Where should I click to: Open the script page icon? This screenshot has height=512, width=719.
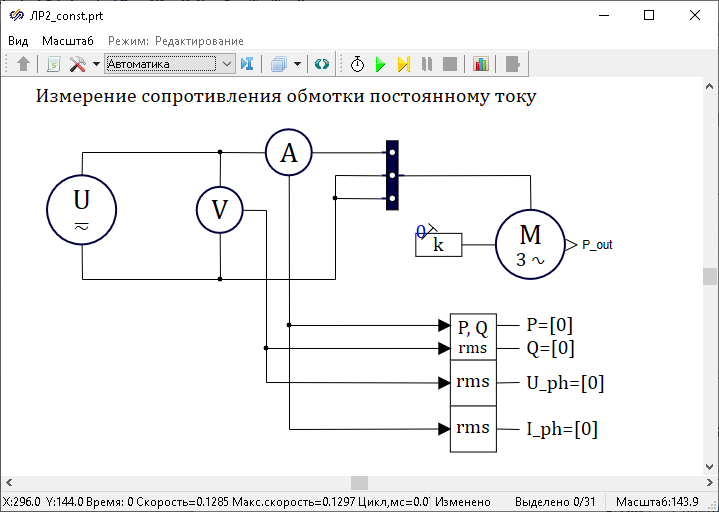click(54, 64)
